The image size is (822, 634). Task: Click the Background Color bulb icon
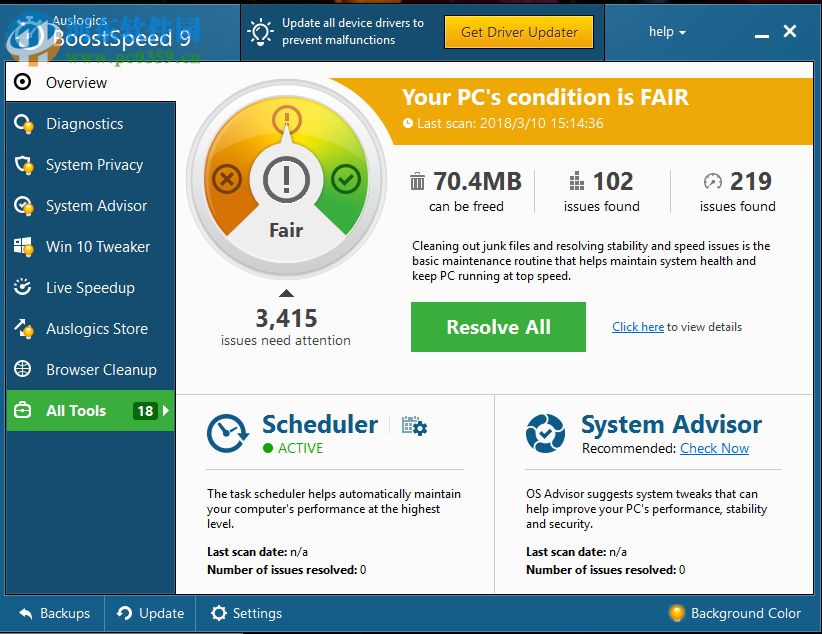pos(677,612)
